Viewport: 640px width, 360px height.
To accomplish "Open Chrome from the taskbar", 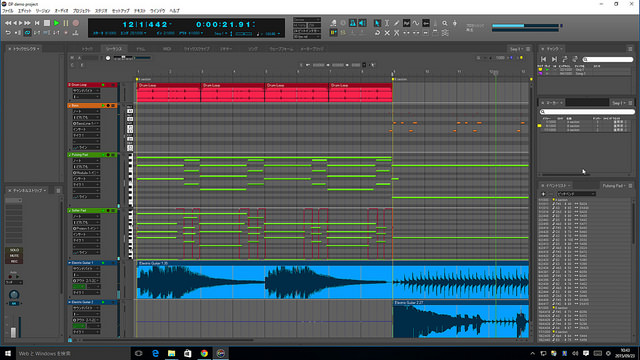I will pos(204,353).
